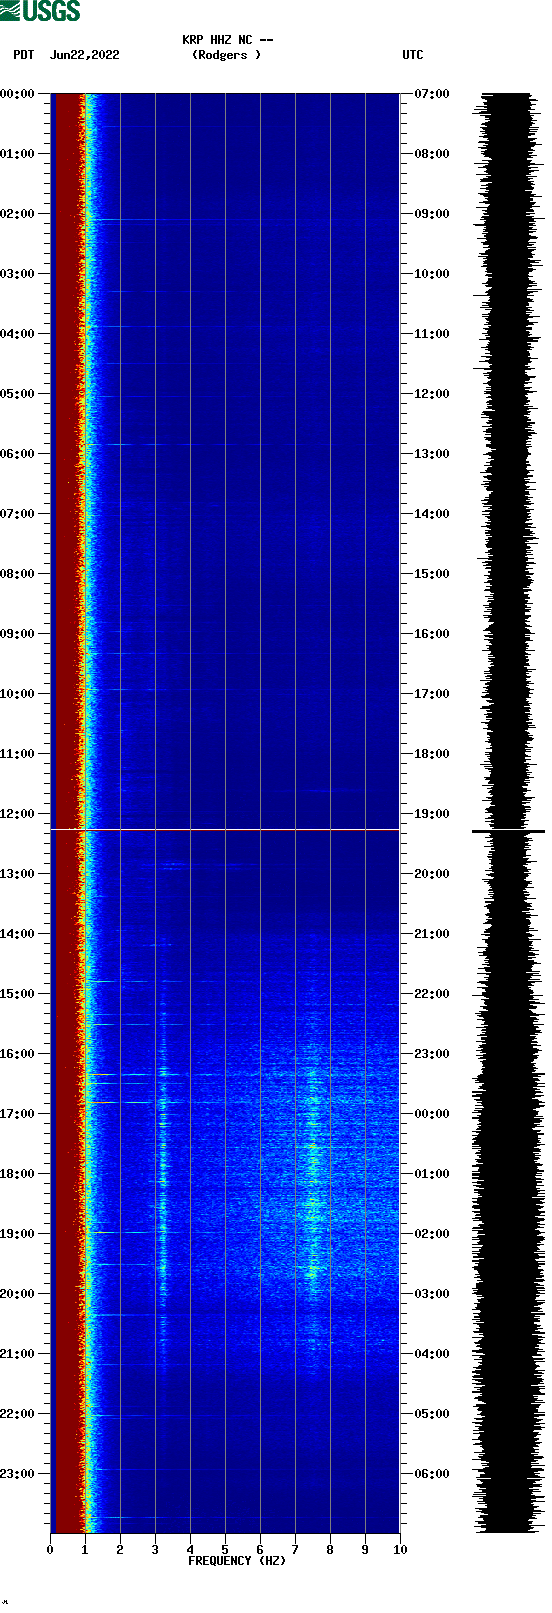Click the 21:00 PDT time label

(18, 1354)
